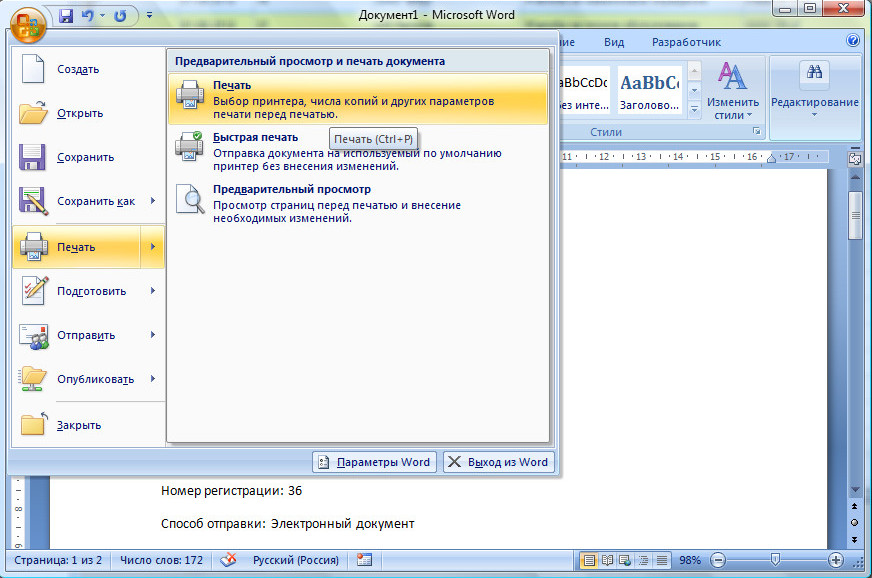Click the zoom slider handle
Screen dimensions: 872x578
775,560
